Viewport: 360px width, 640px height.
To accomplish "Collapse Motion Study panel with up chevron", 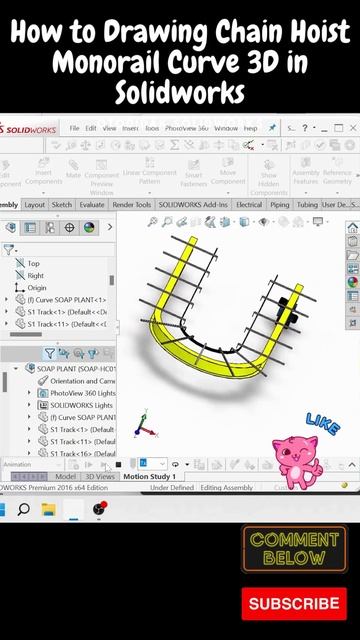I will point(352,464).
